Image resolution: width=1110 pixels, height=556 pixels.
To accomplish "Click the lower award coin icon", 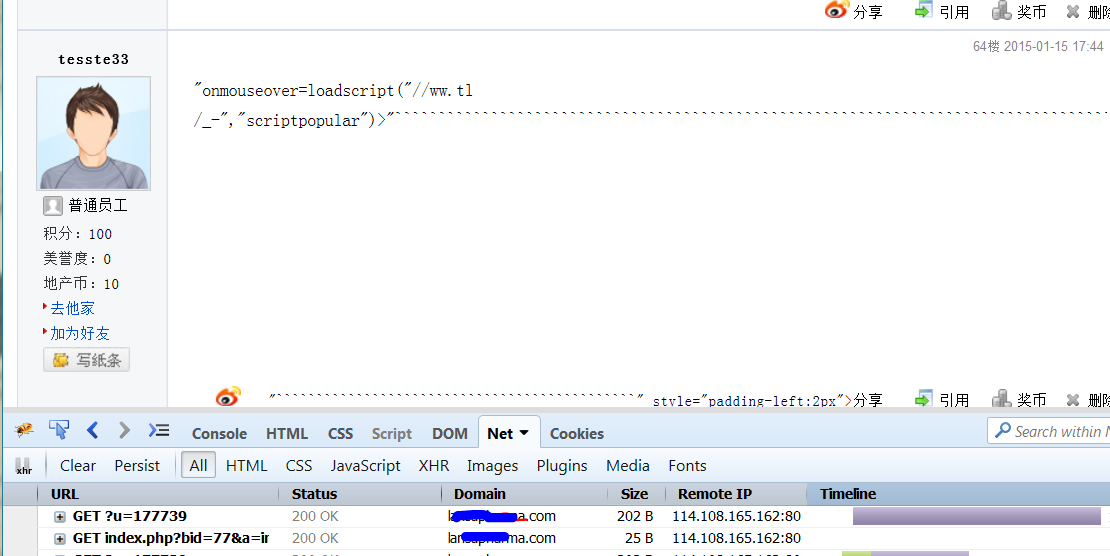I will pyautogui.click(x=1002, y=398).
